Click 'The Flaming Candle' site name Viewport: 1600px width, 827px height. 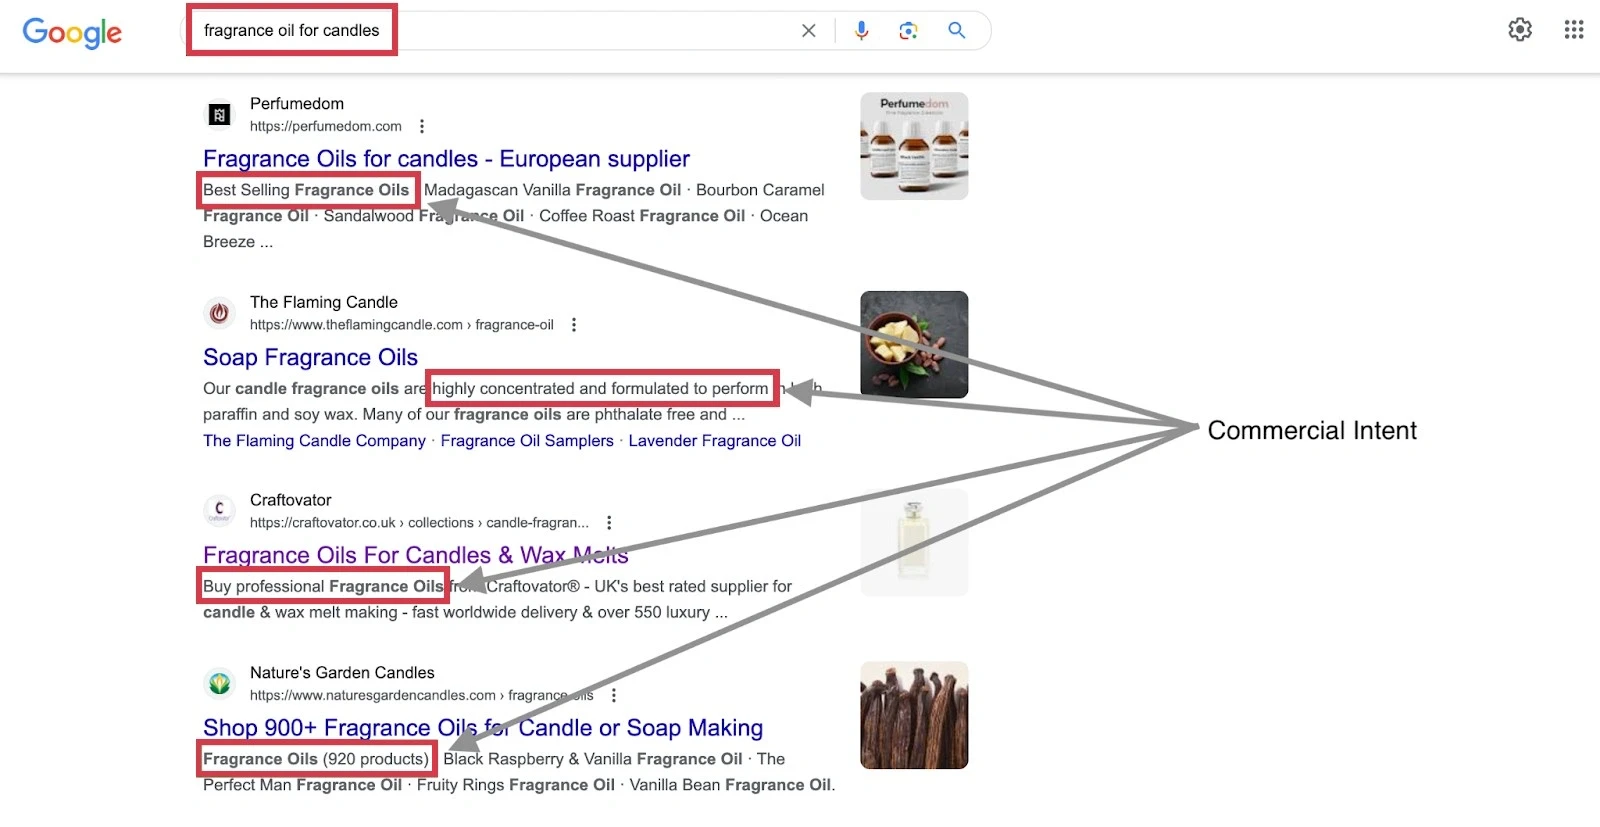(324, 302)
